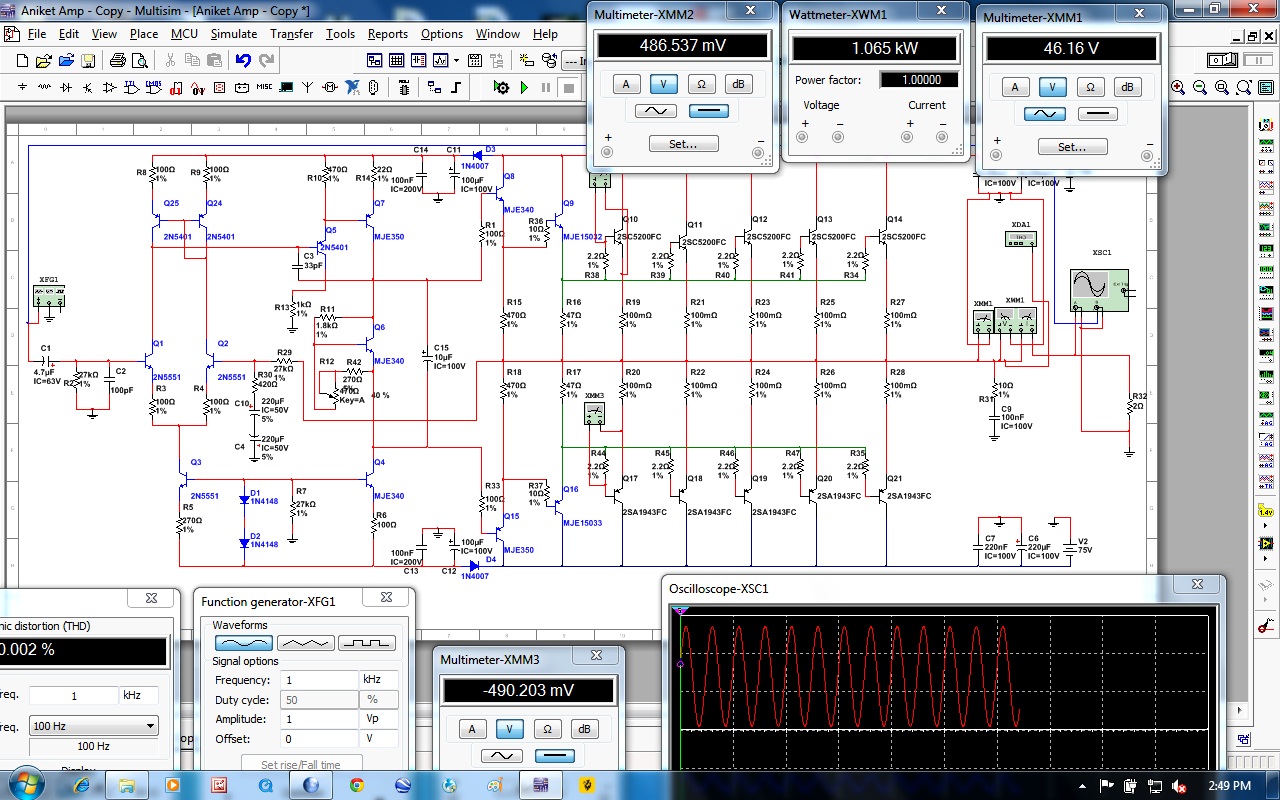This screenshot has width=1280, height=800.
Task: Open the Simulate menu
Action: click(234, 33)
